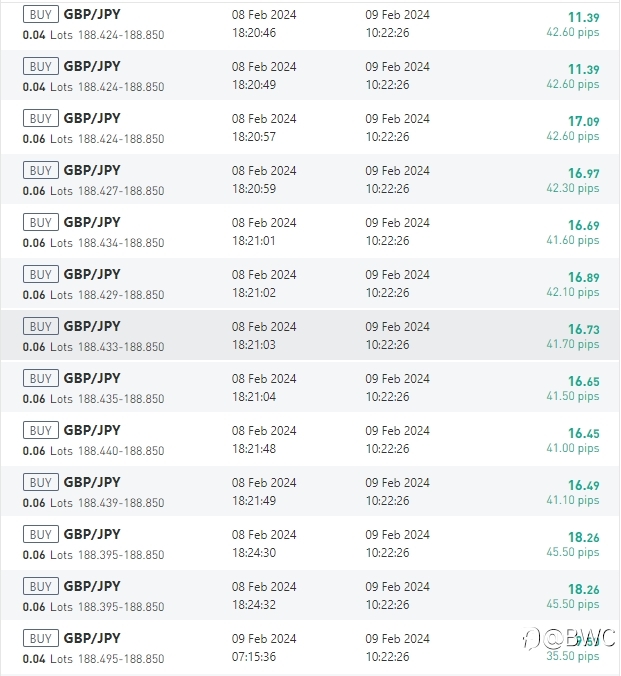Click the 17.09 profit amount
621x676 pixels.
click(583, 122)
